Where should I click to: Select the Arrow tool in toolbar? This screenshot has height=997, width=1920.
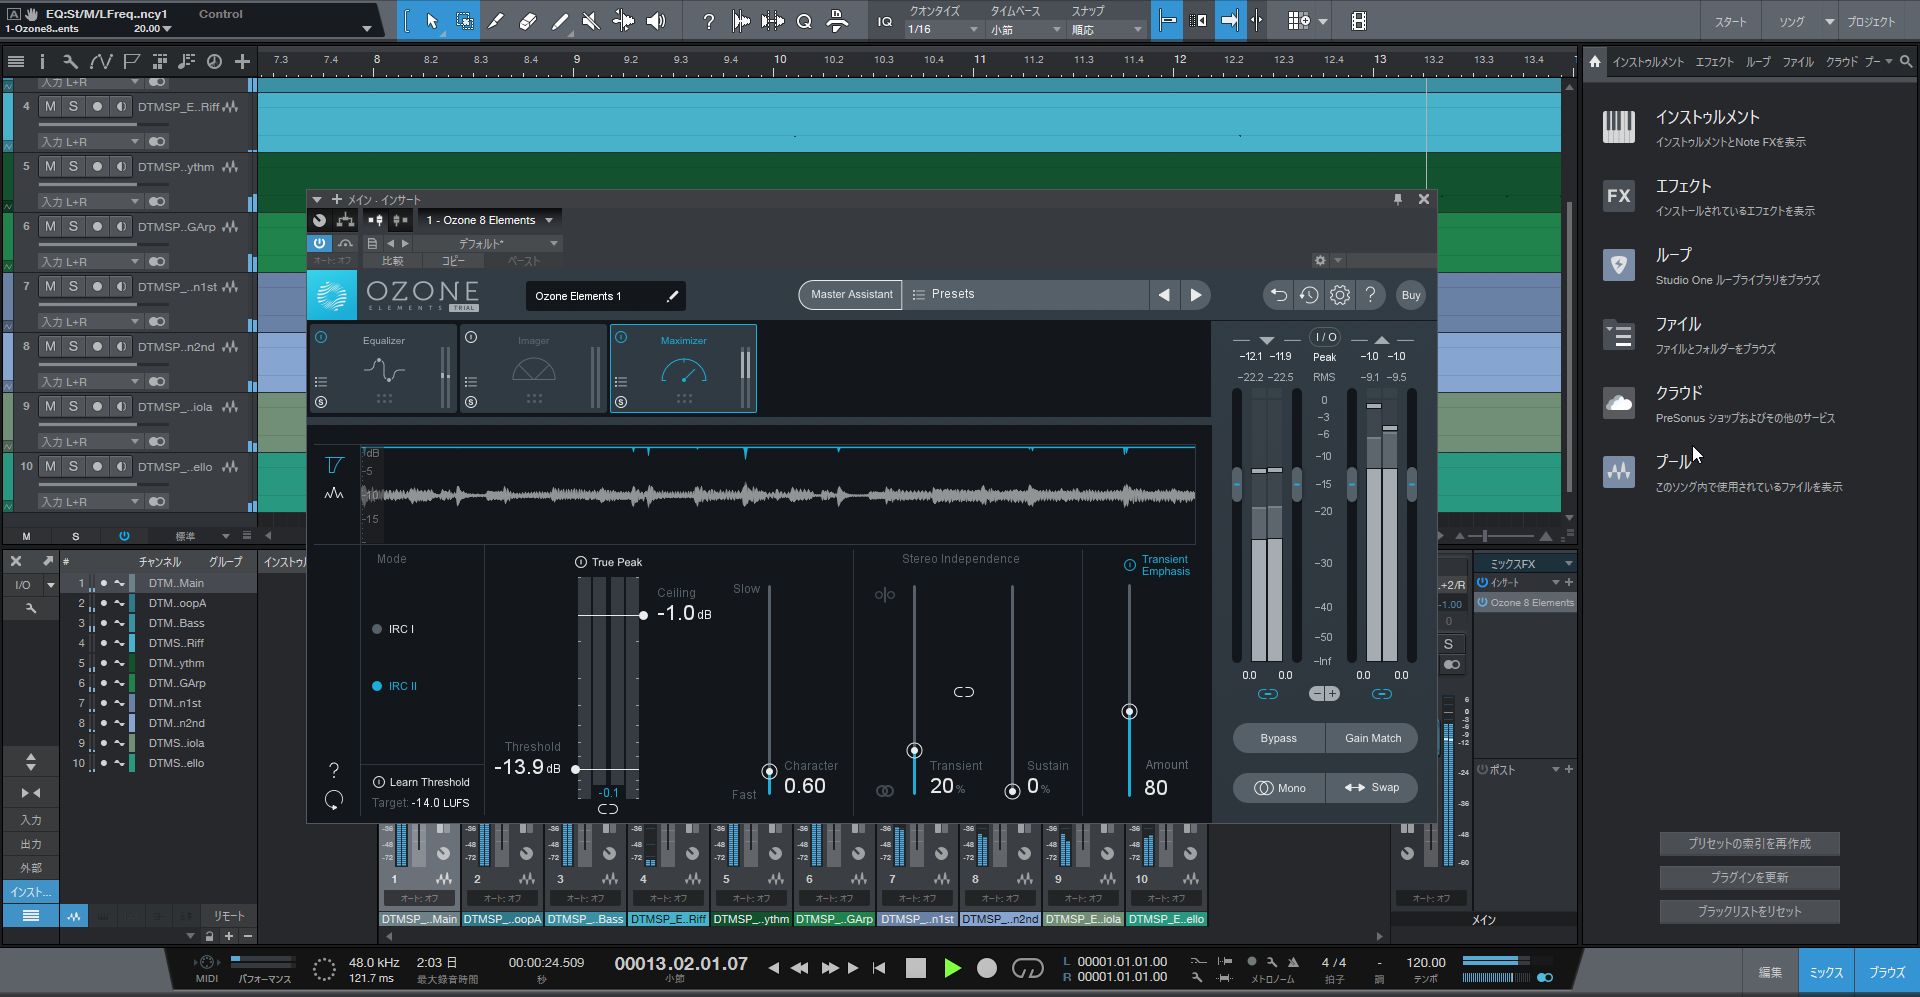432,21
